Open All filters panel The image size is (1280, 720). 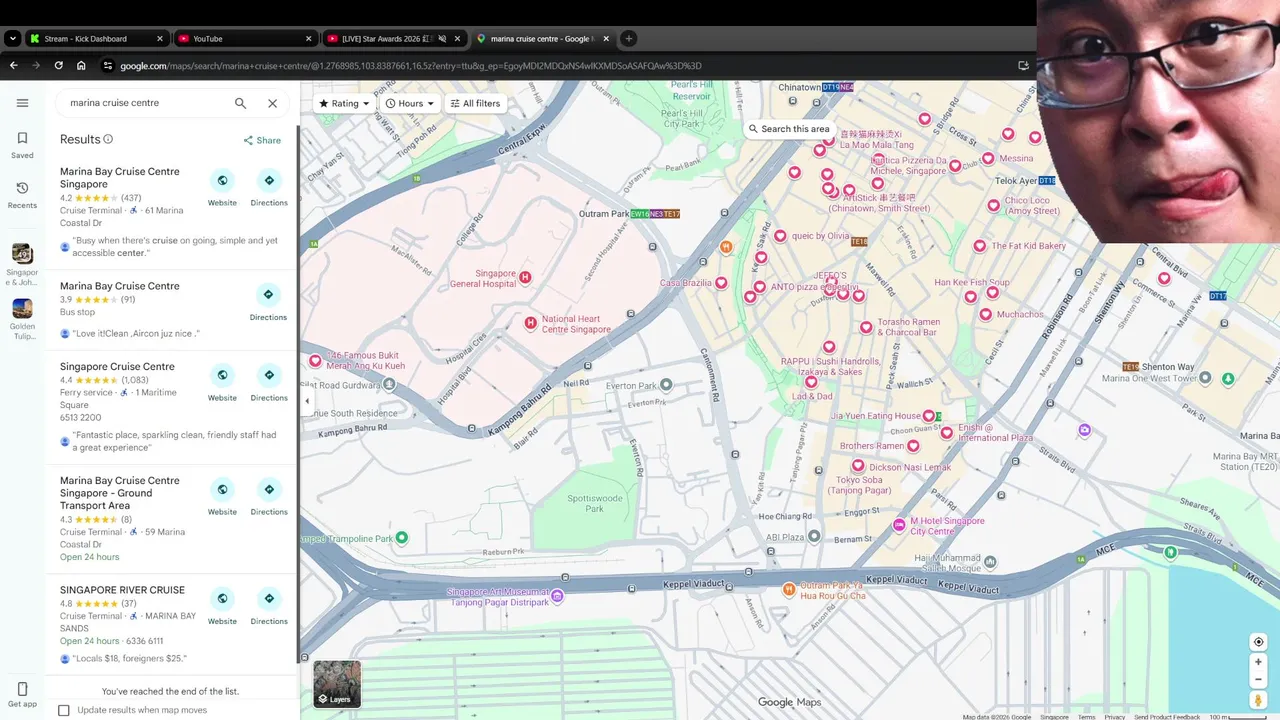coord(475,103)
